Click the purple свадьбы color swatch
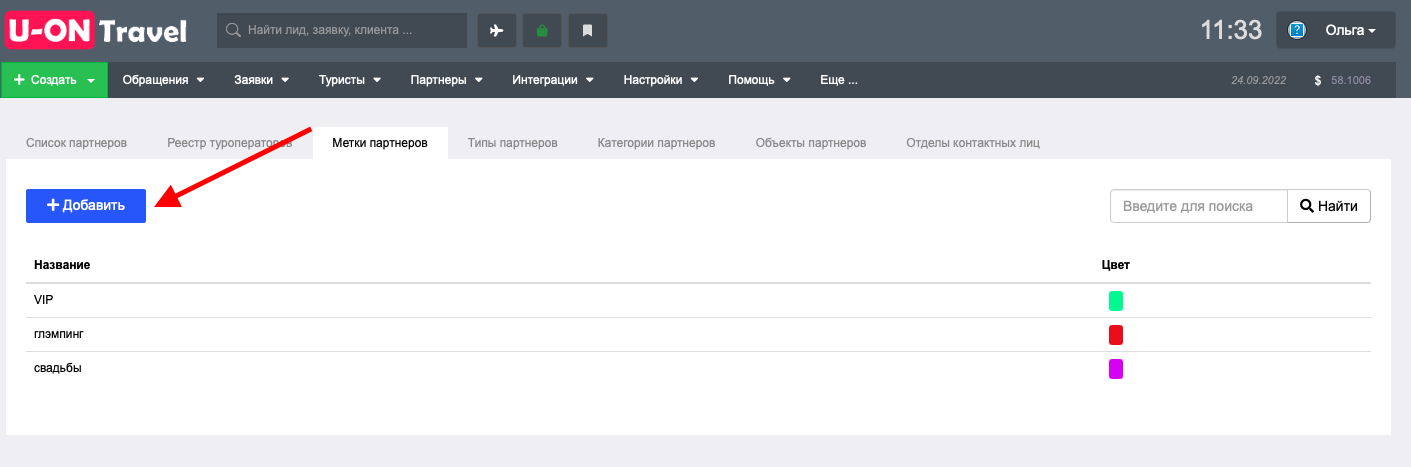The image size is (1411, 467). 1116,369
